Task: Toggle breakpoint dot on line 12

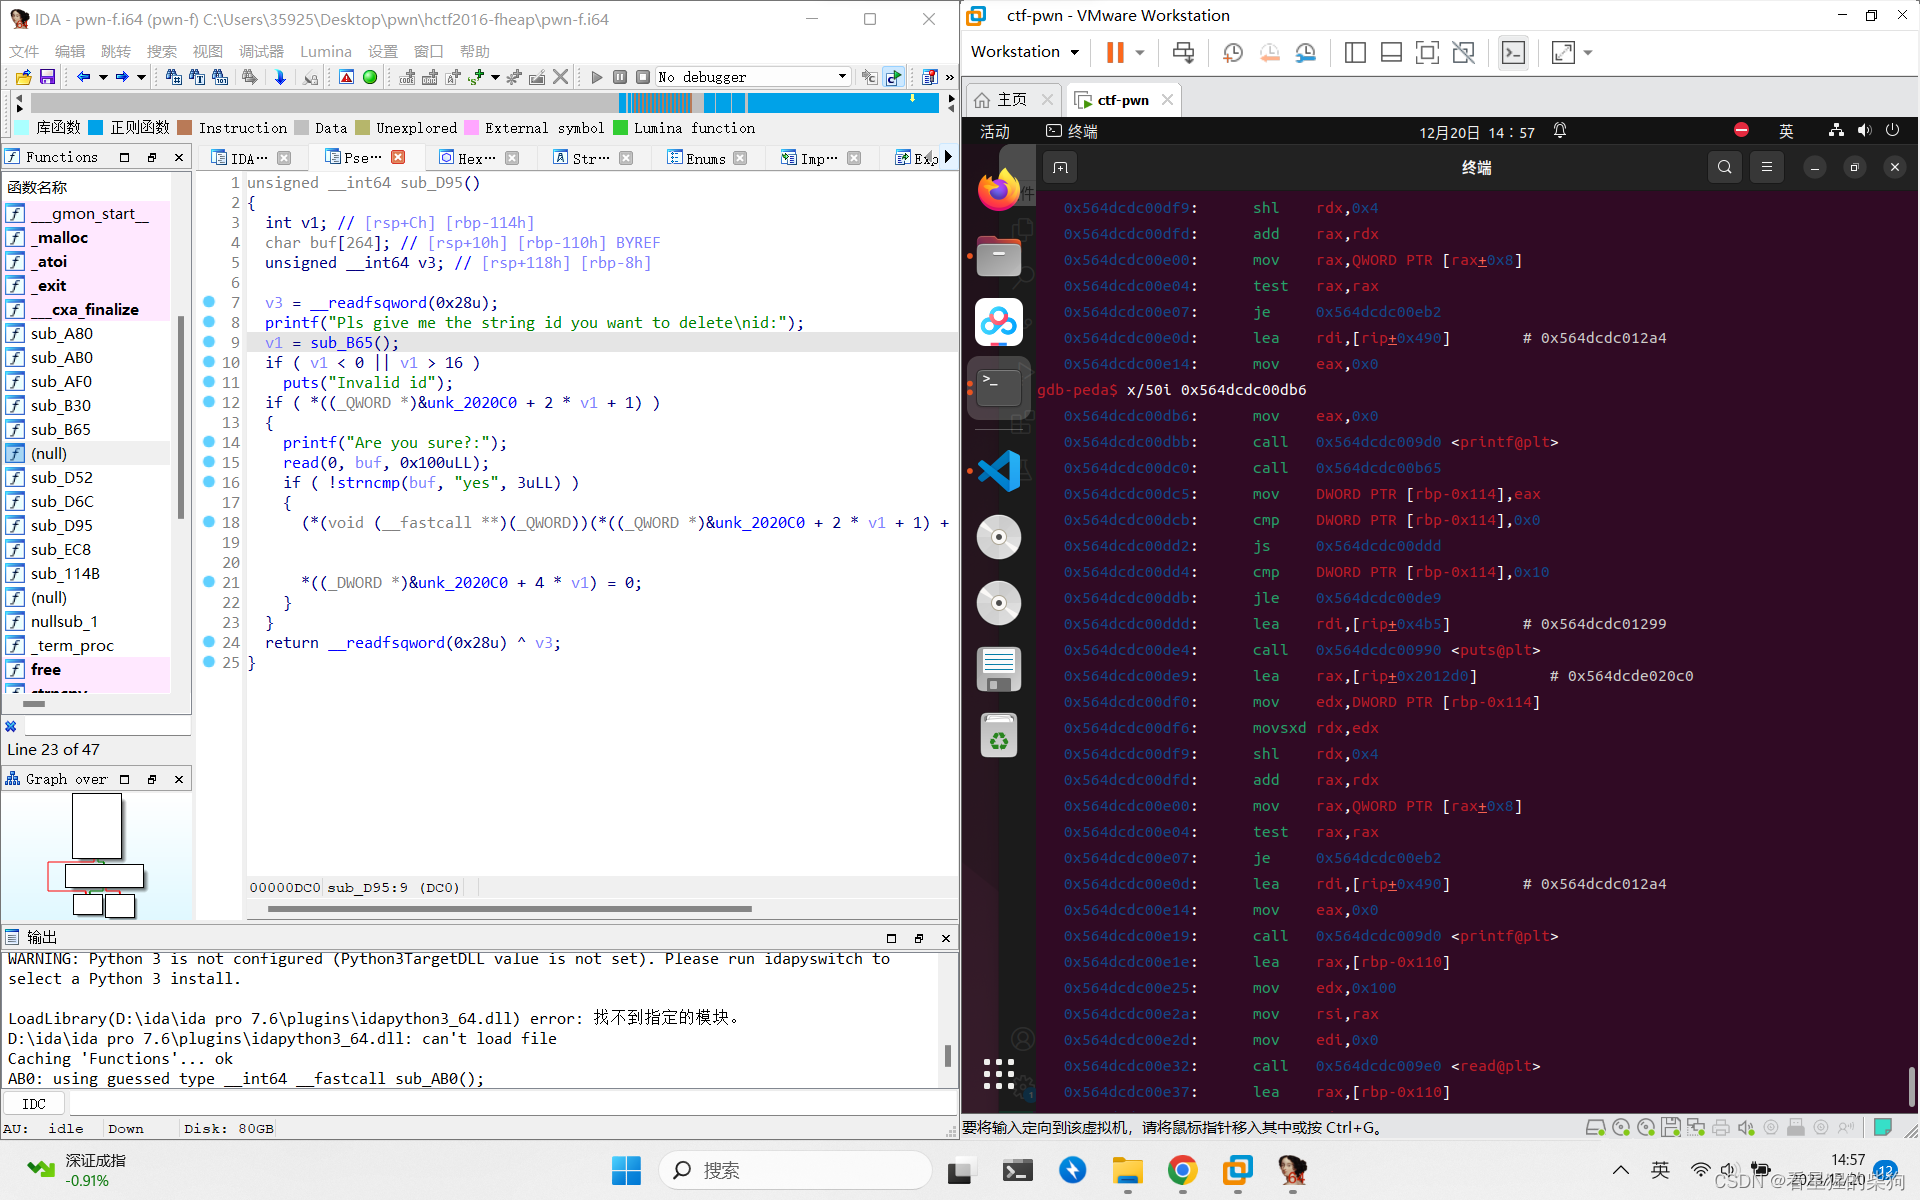Action: point(209,402)
